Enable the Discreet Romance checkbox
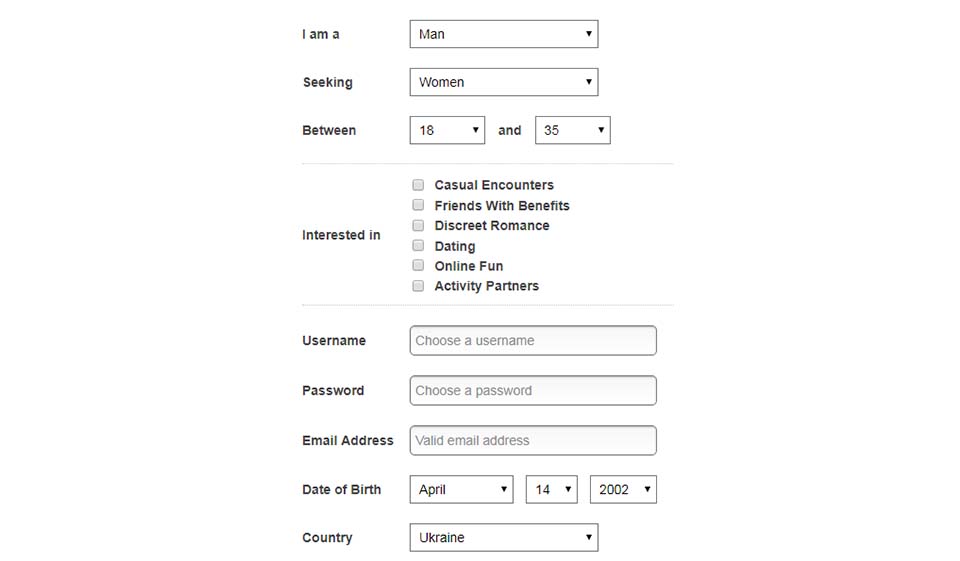 [418, 225]
